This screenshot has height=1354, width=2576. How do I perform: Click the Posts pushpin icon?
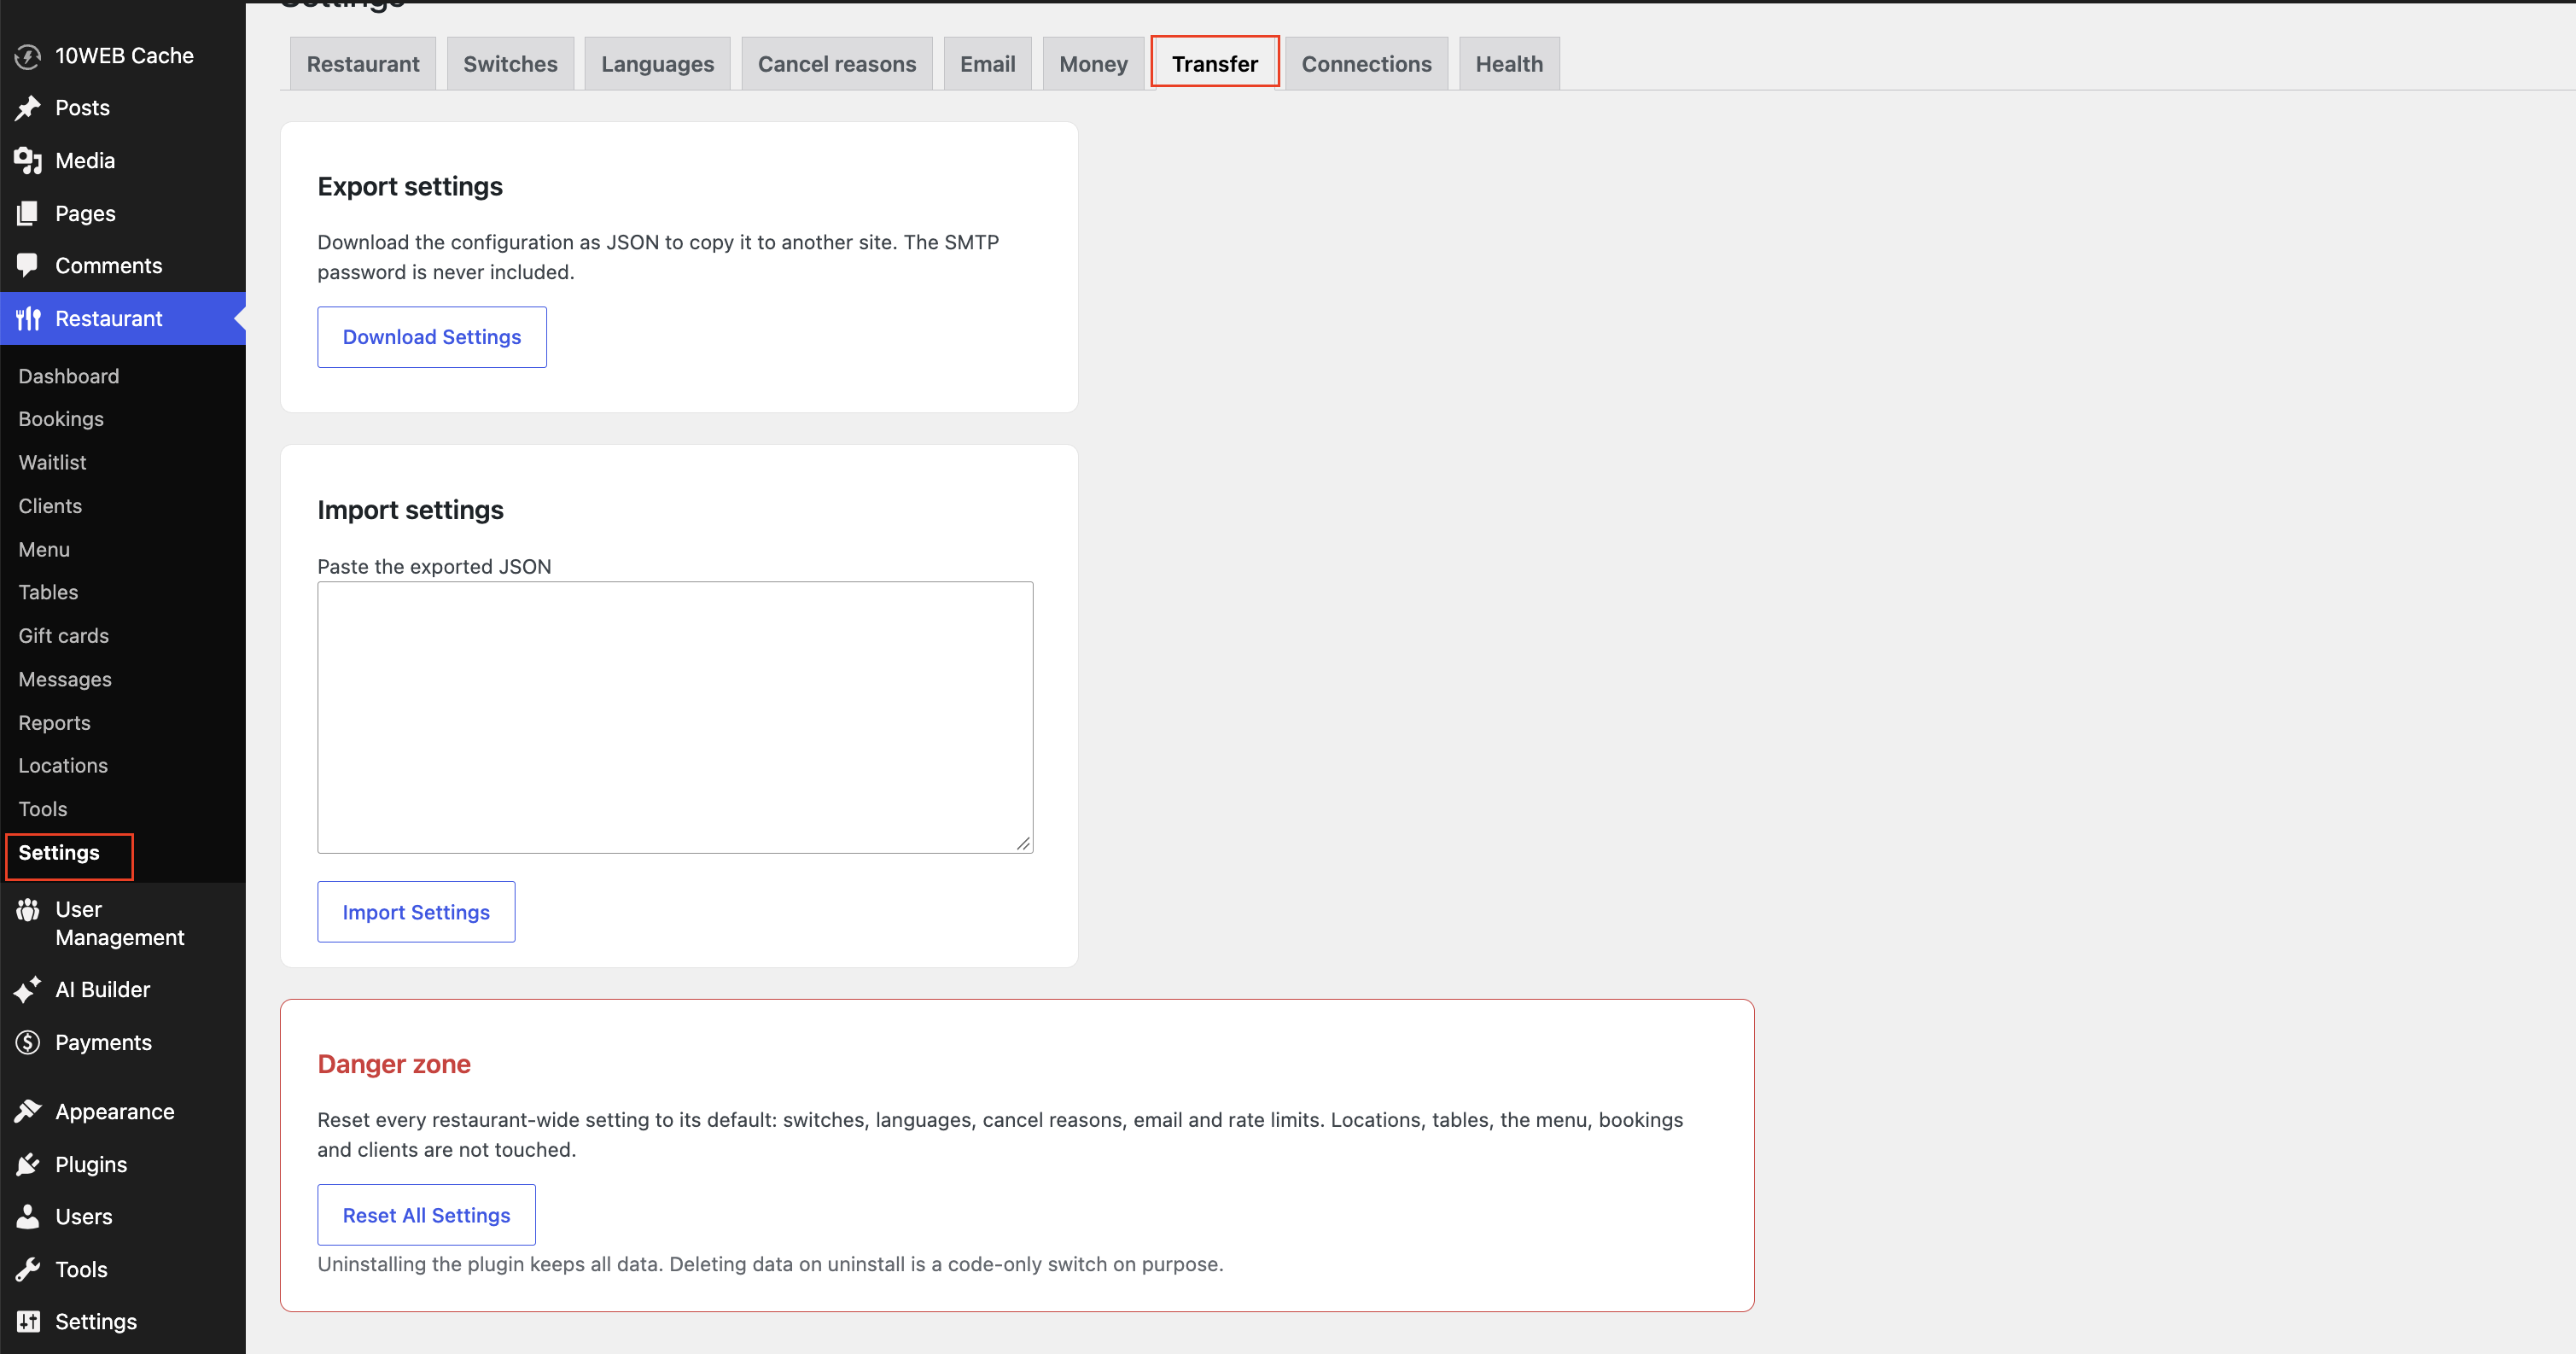click(x=28, y=108)
